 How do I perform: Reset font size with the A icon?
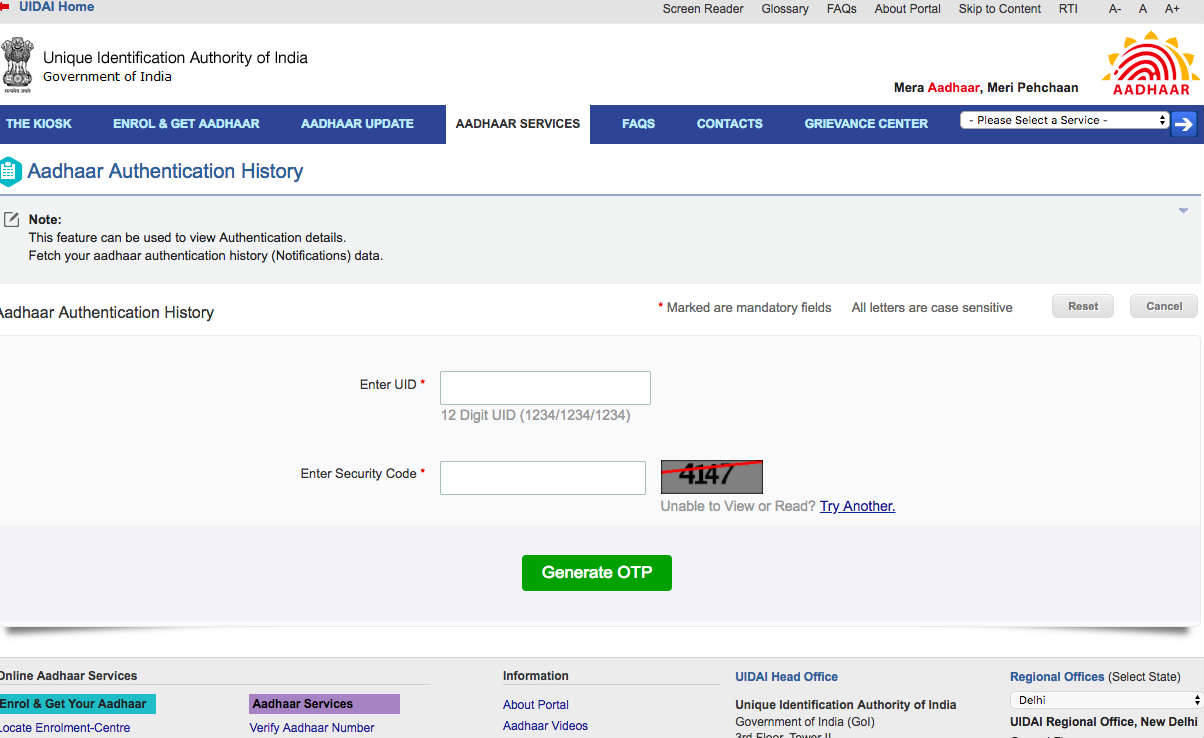pos(1142,8)
